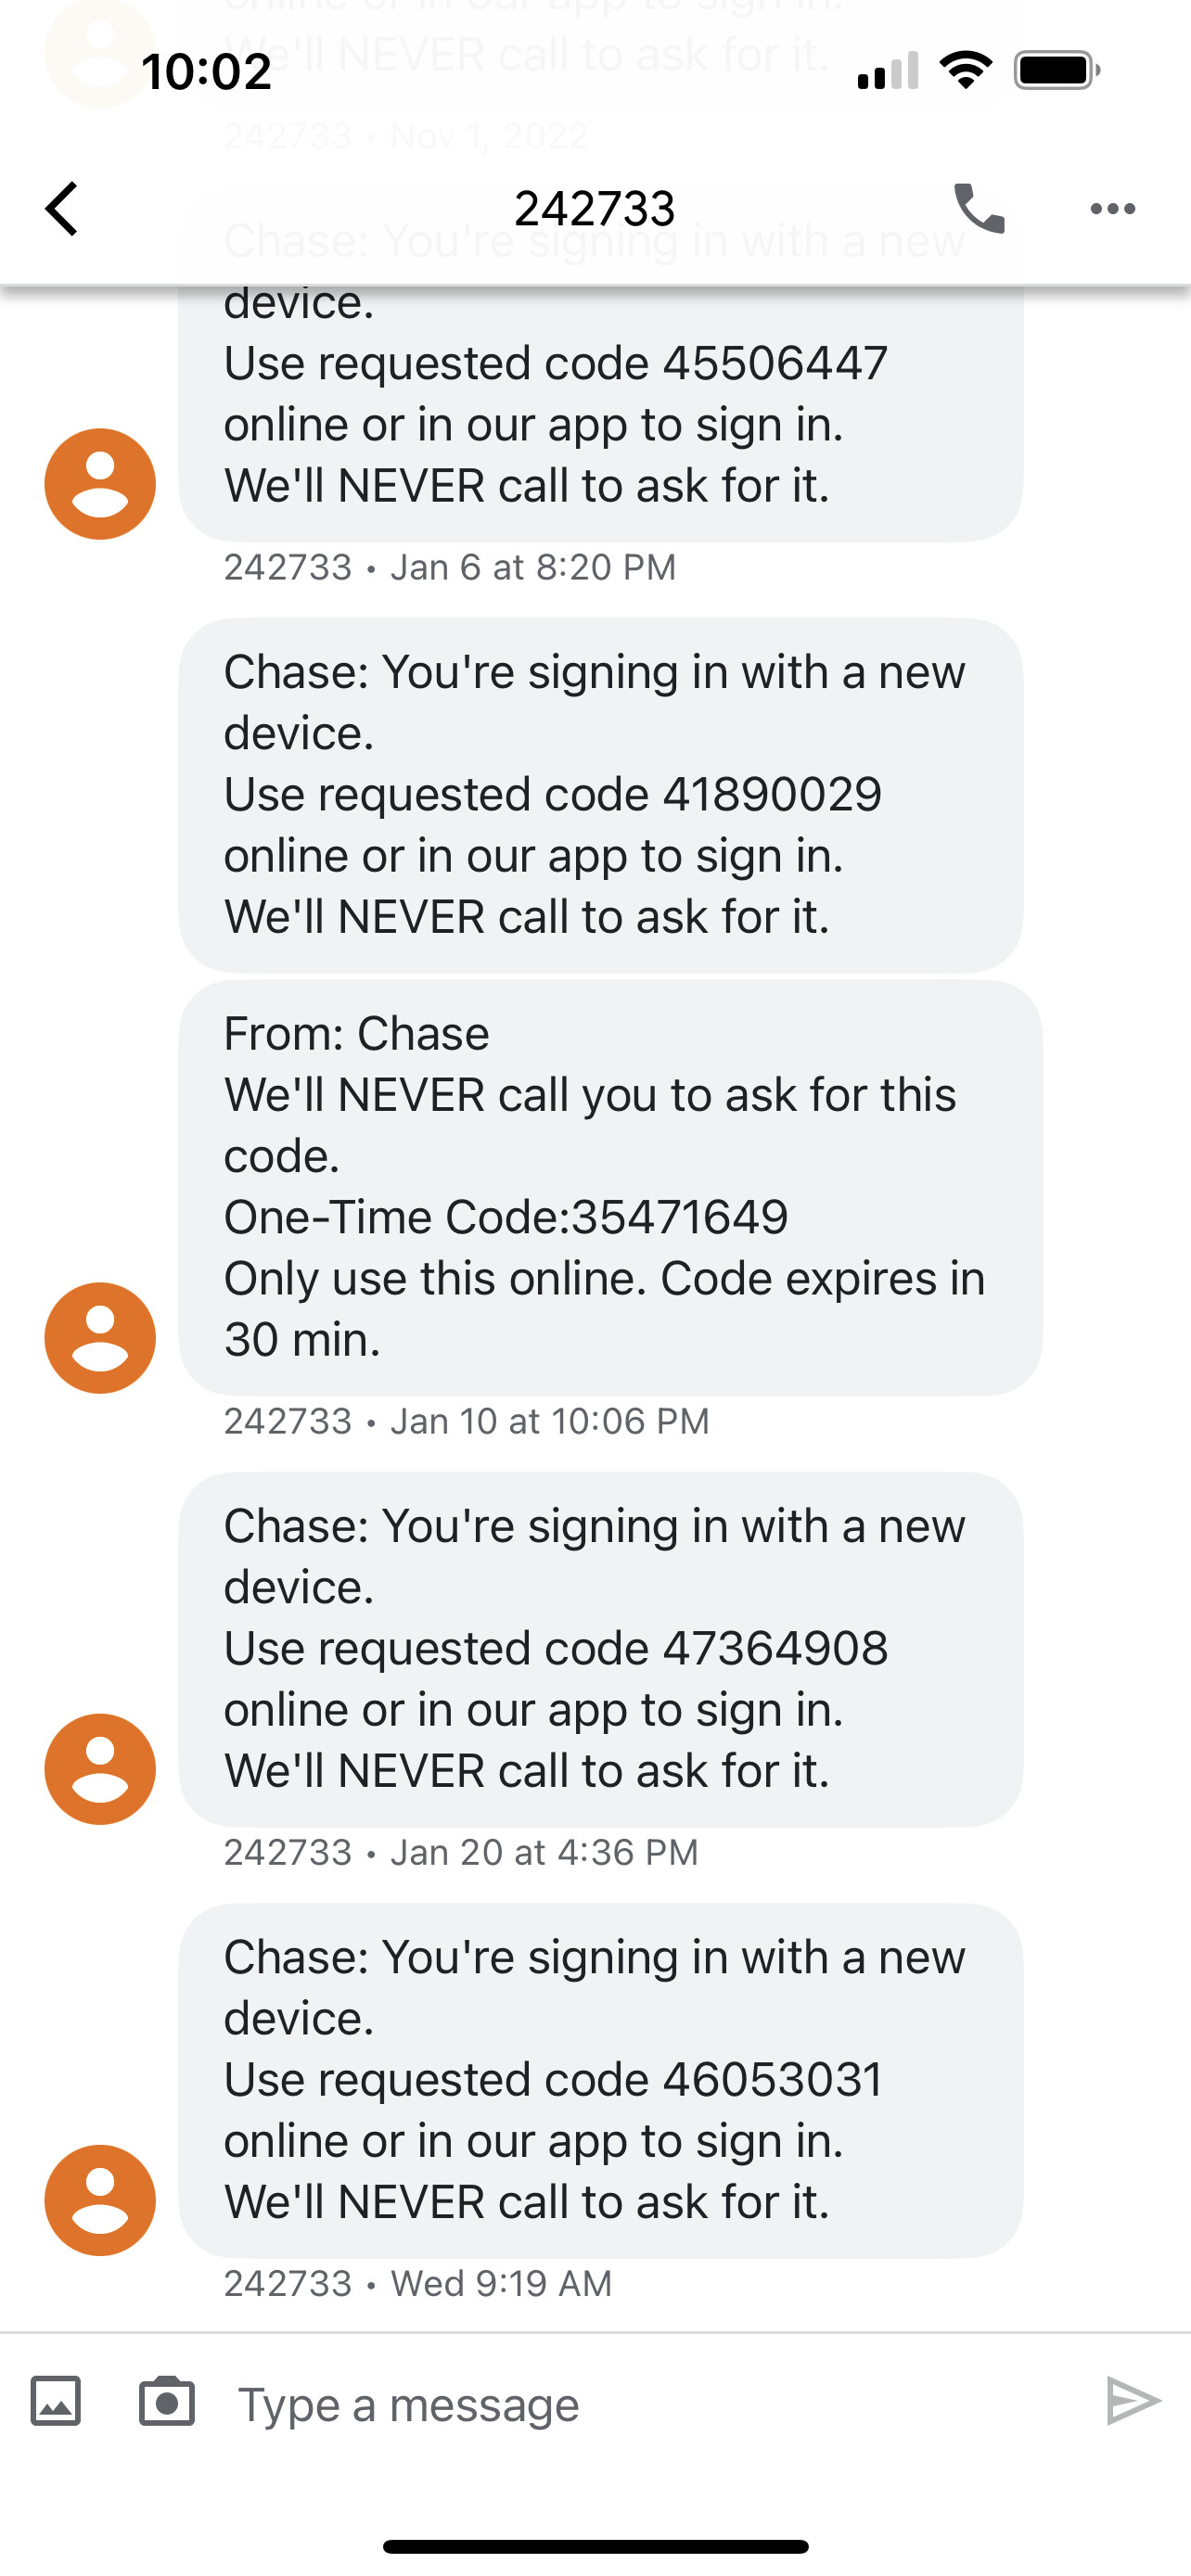Tap the One-Time Code 35471649 message
The width and height of the screenshot is (1191, 2576).
[610, 1187]
